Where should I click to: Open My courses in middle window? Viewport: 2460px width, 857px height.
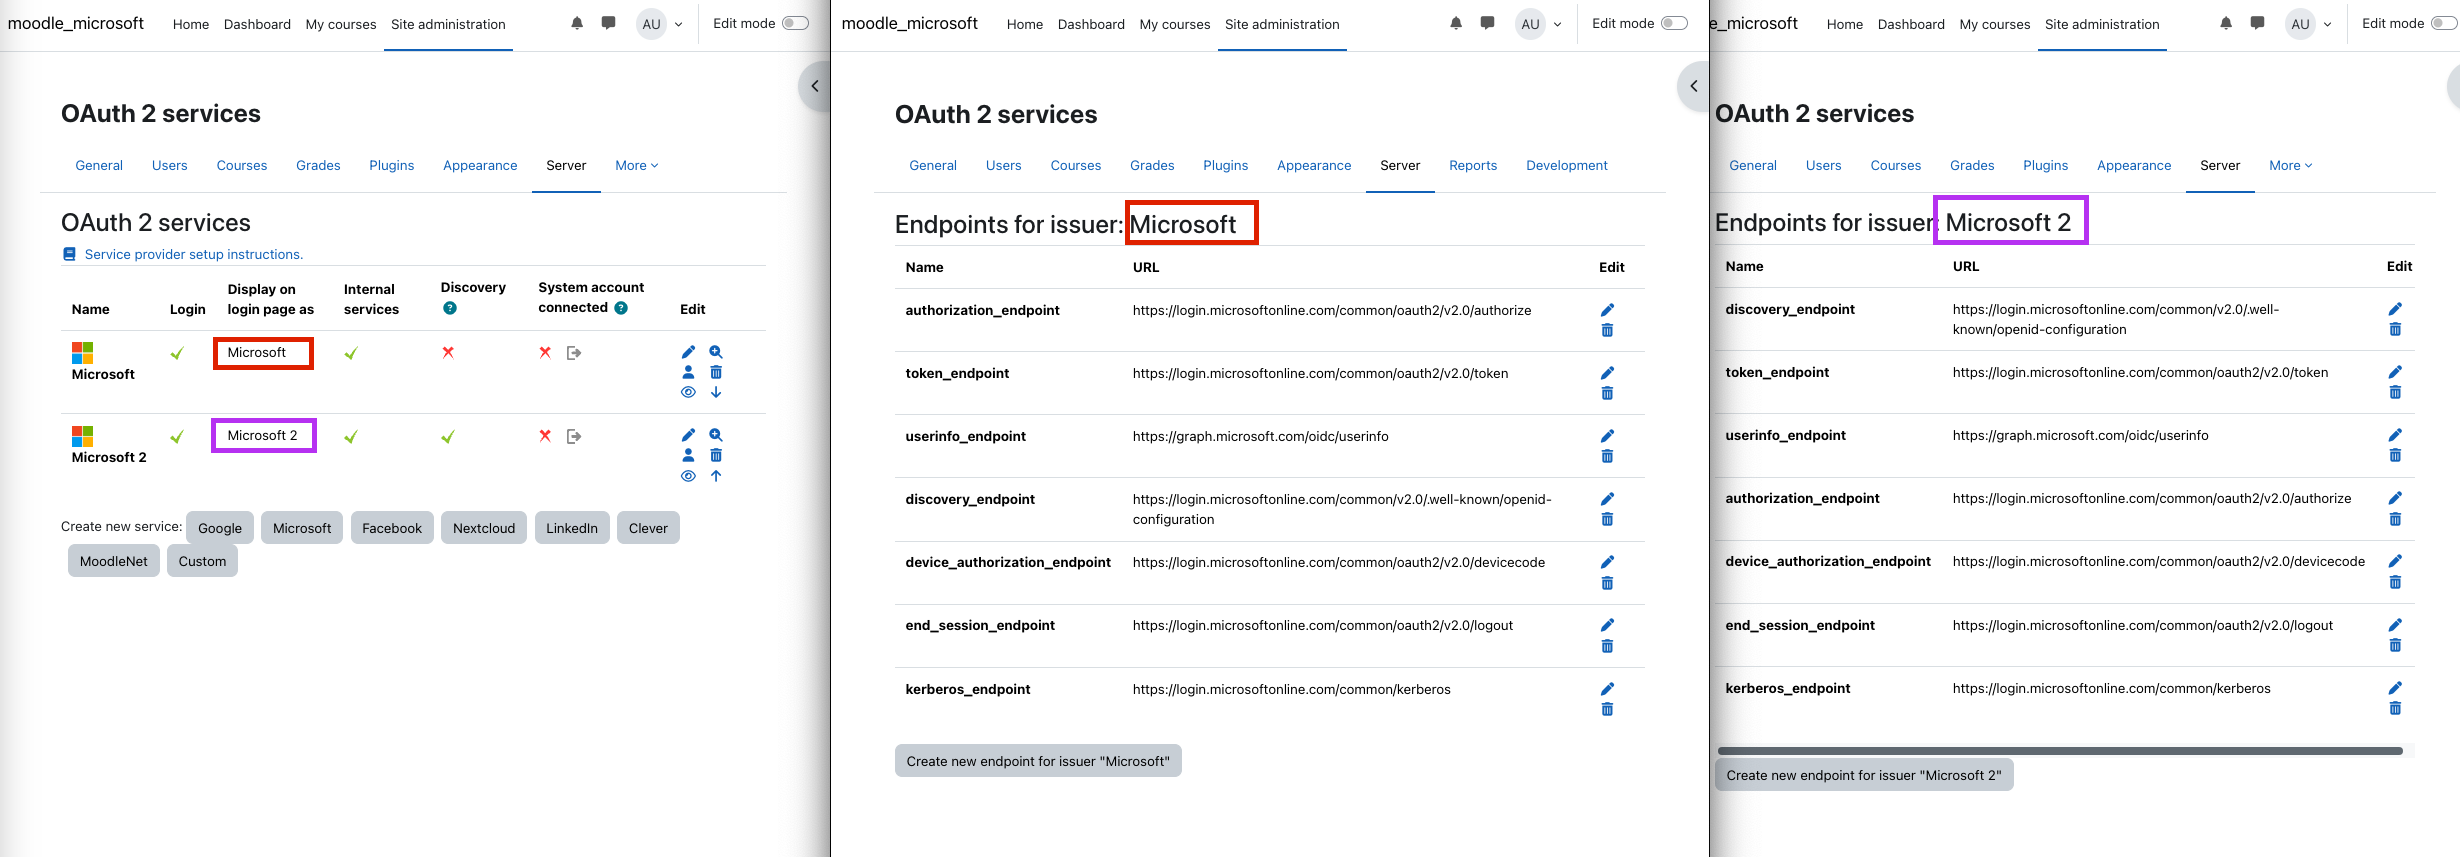(1175, 24)
